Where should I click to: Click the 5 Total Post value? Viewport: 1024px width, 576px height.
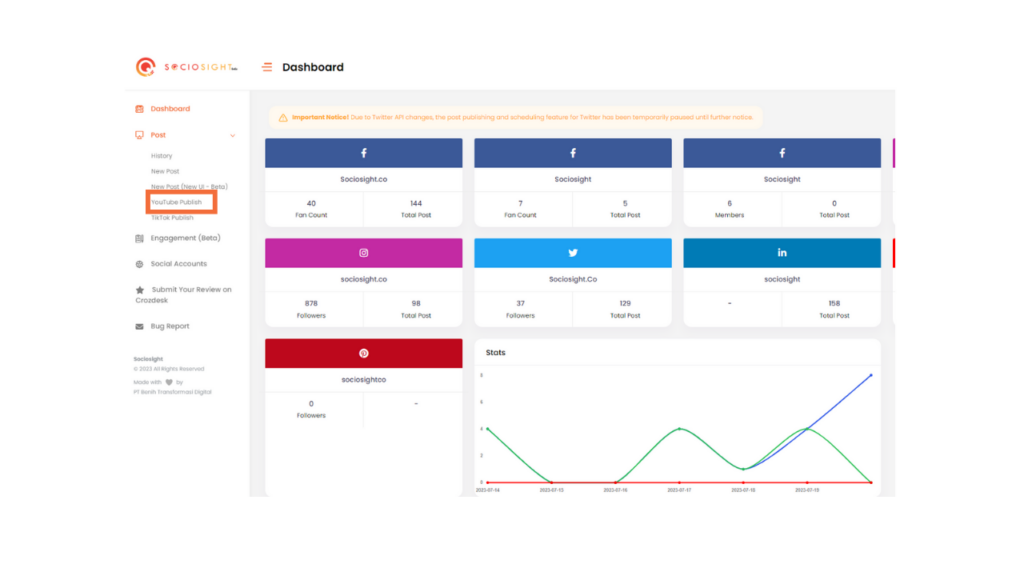625,203
